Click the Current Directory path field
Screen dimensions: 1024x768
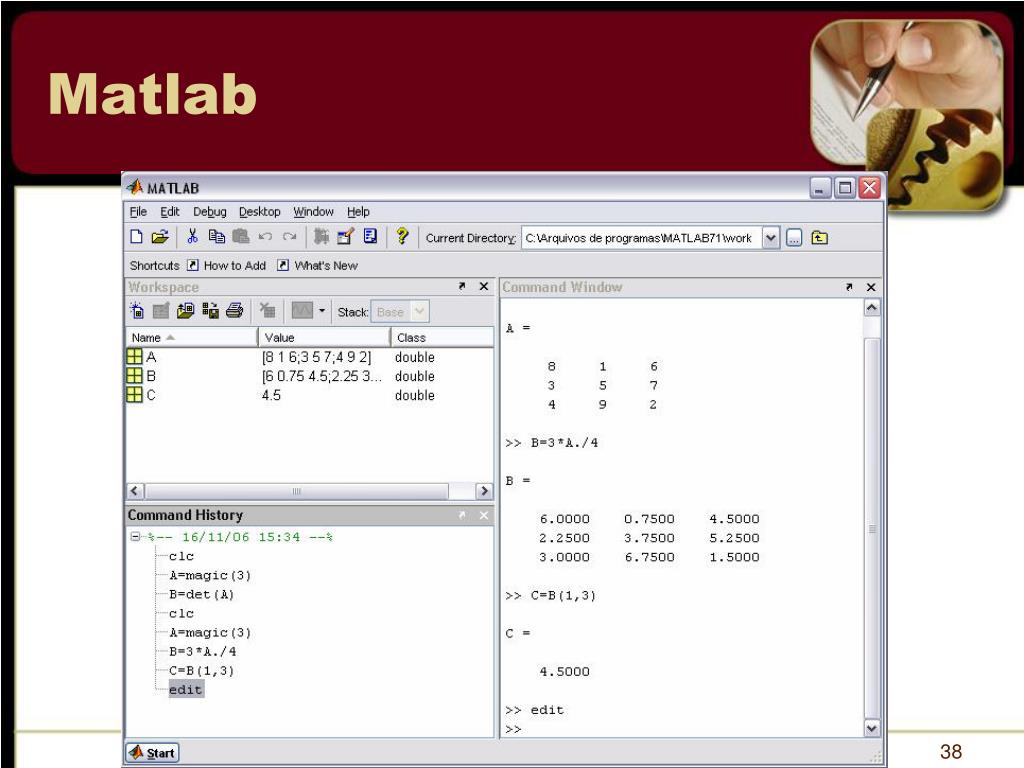coord(641,238)
